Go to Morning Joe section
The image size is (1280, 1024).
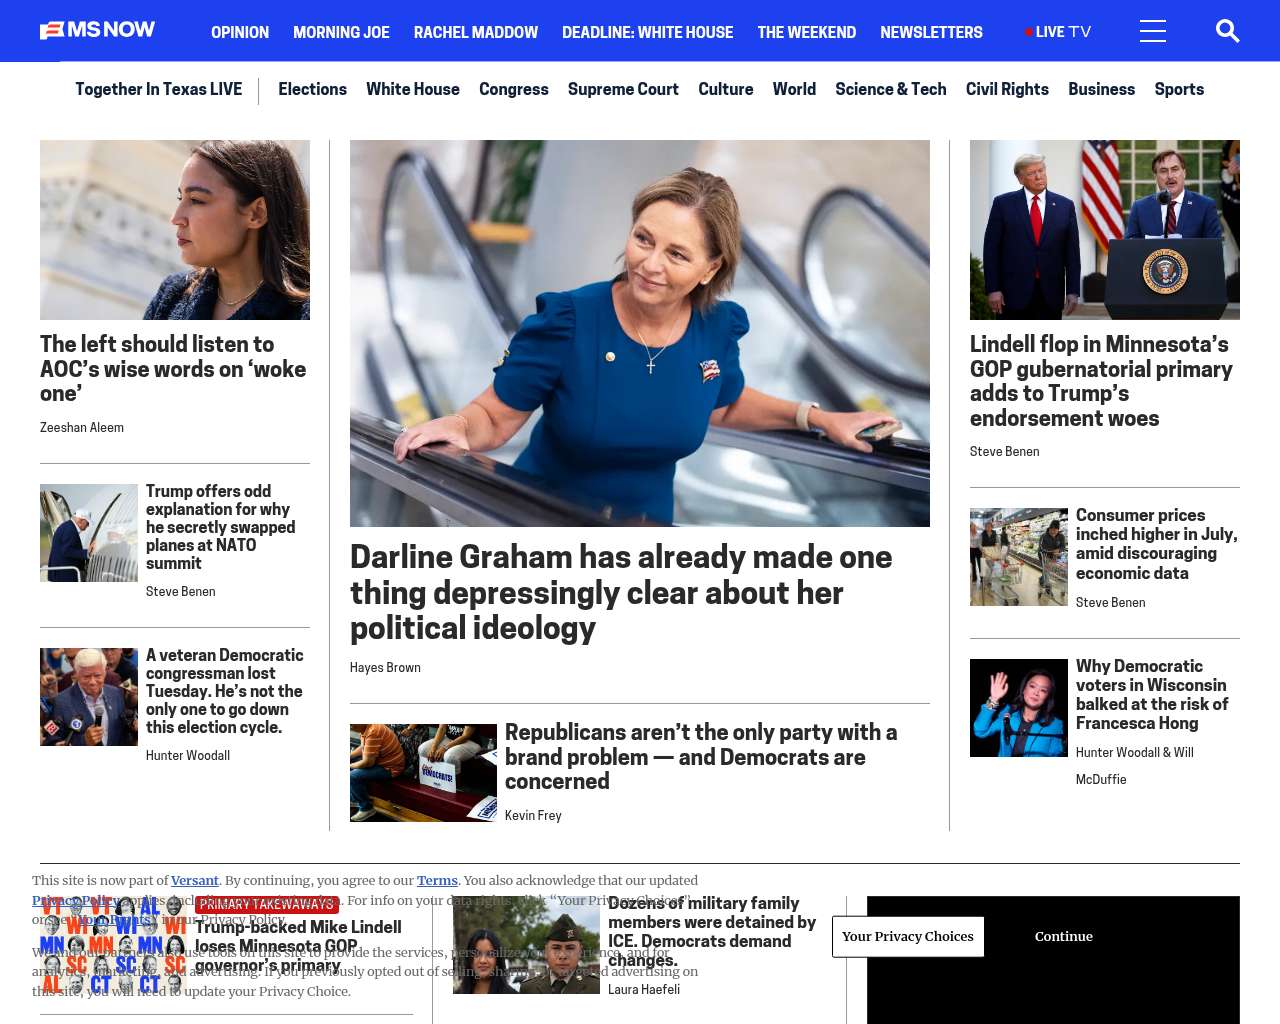pos(341,32)
